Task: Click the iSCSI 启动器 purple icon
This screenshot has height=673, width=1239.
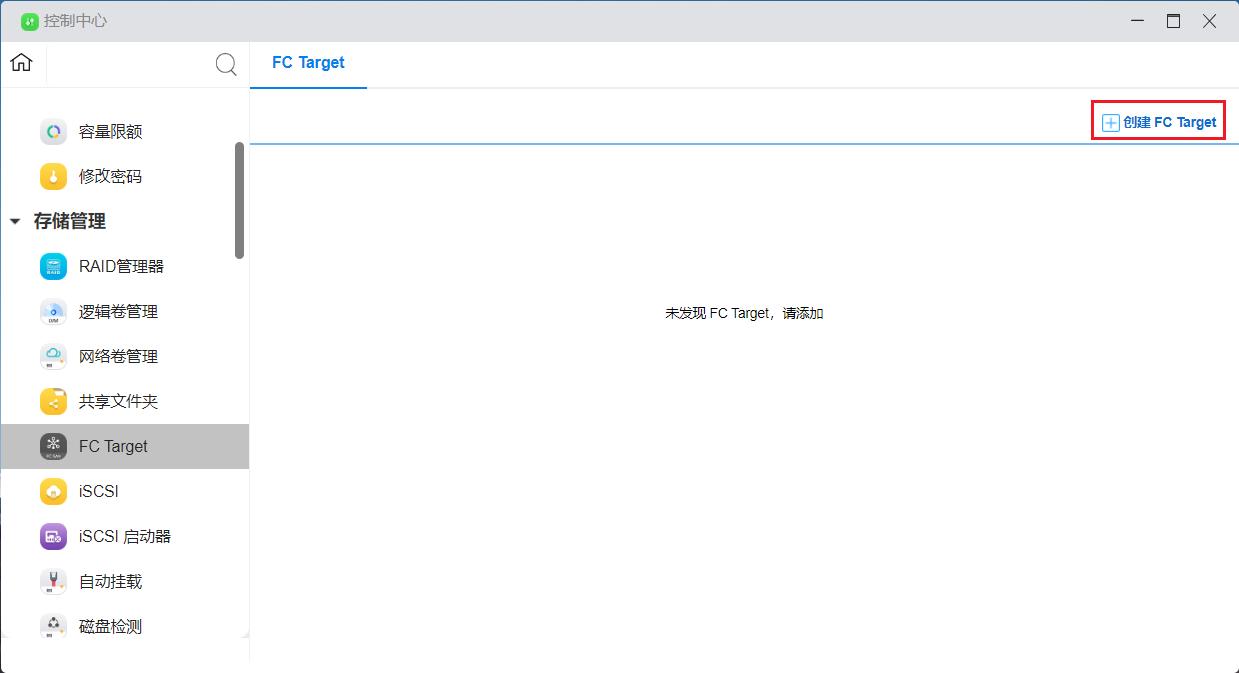Action: click(53, 537)
